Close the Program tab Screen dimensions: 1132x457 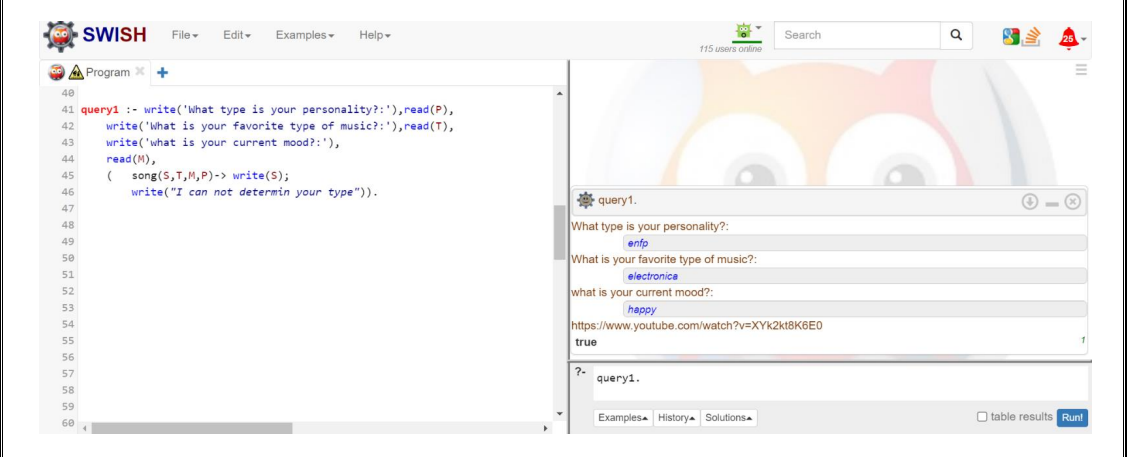click(x=140, y=72)
